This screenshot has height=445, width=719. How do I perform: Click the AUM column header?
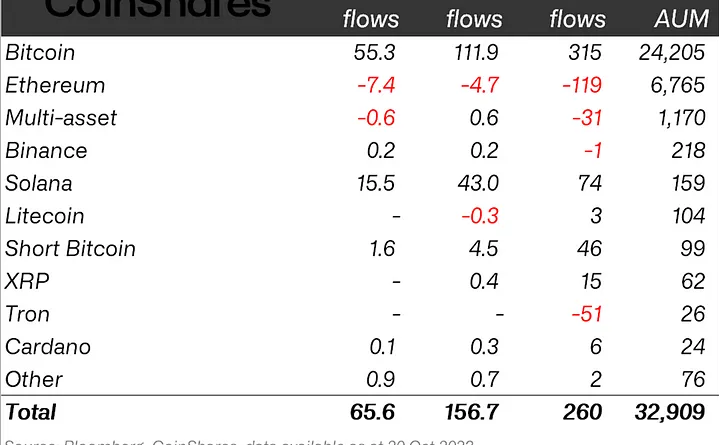click(x=681, y=19)
